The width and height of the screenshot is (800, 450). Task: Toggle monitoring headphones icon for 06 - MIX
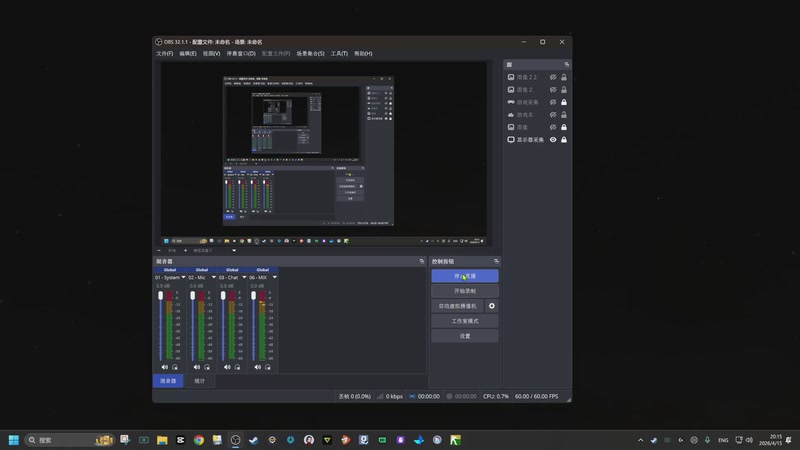click(267, 367)
